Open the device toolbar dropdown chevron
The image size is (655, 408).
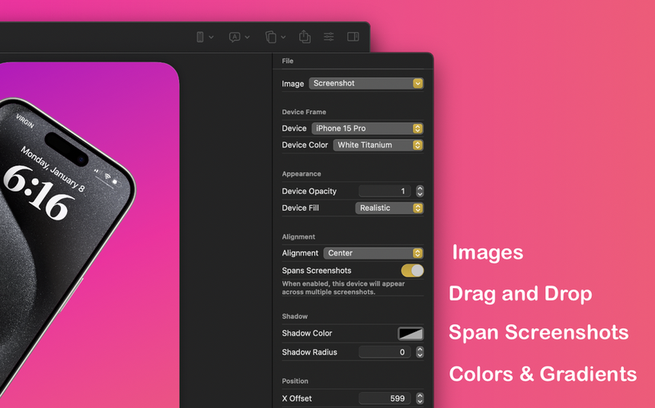click(211, 37)
